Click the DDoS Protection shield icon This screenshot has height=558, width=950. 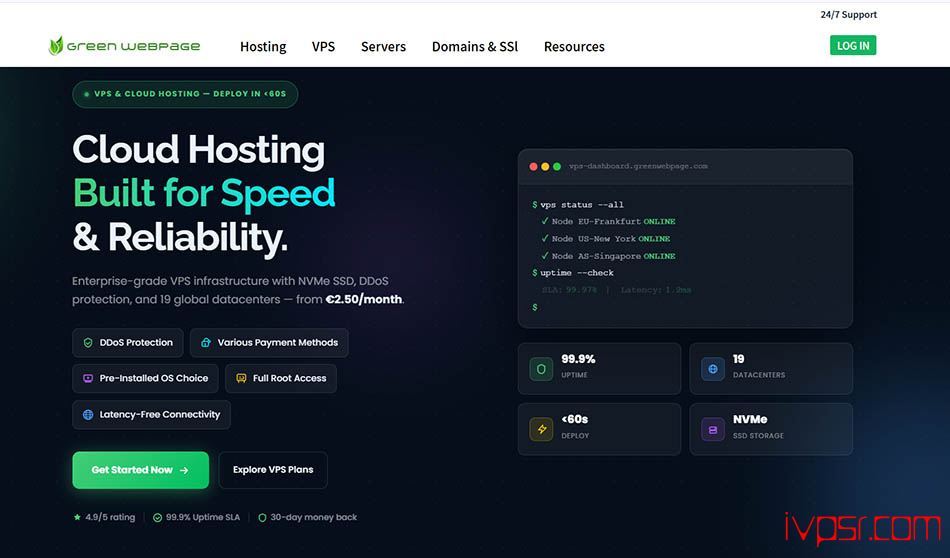tap(88, 343)
